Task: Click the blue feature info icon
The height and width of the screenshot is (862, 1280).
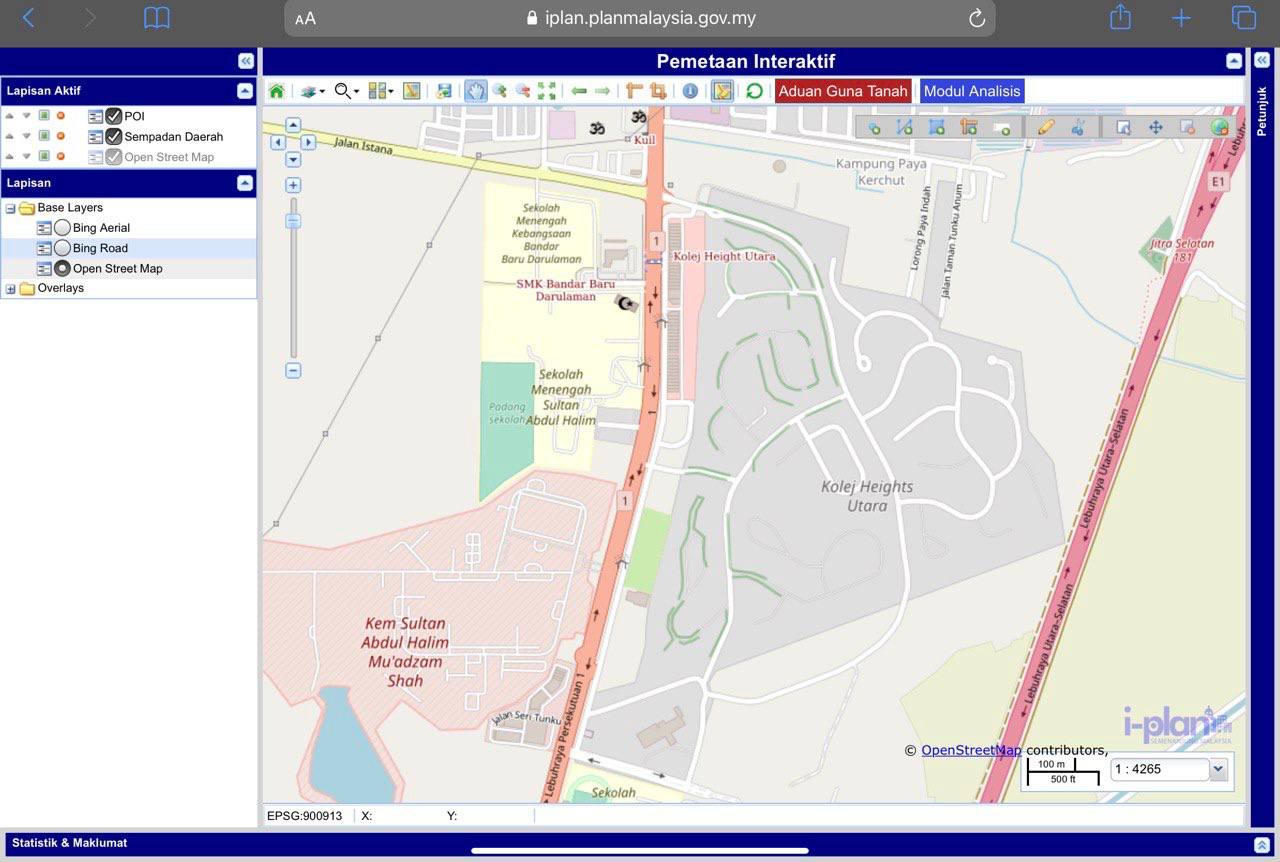Action: coord(690,91)
